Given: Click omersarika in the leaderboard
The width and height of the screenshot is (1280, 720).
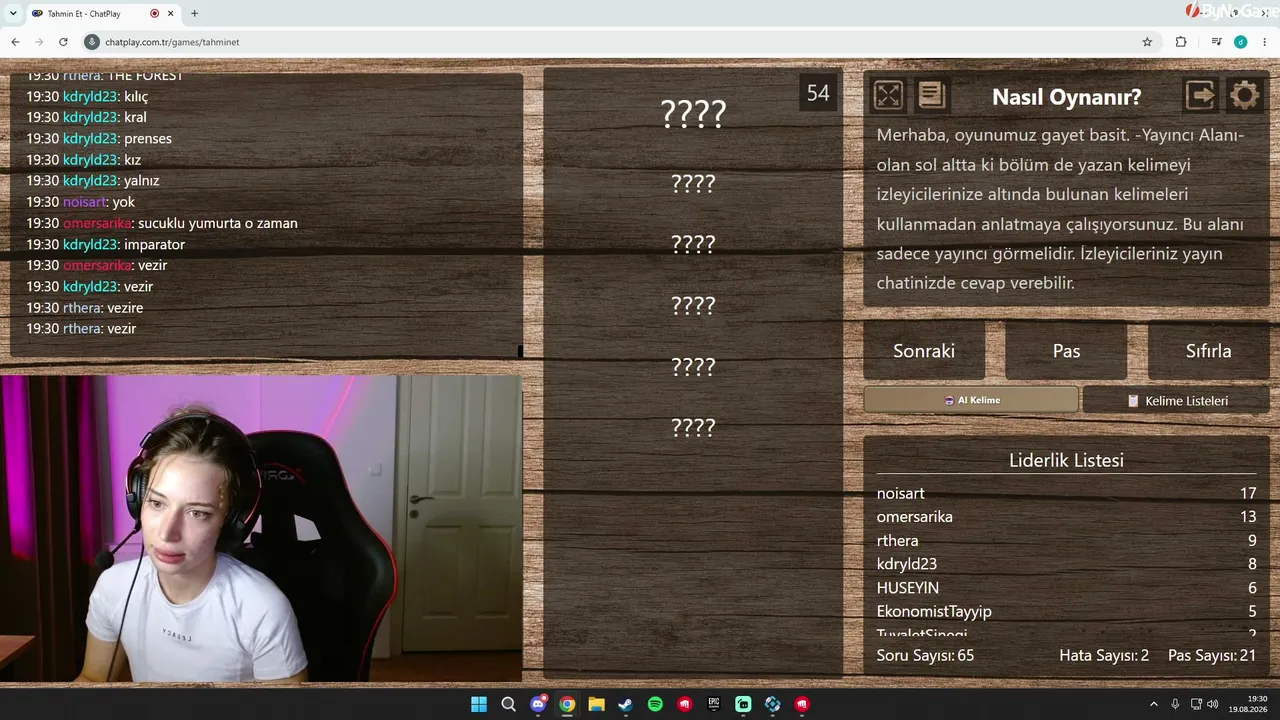Looking at the screenshot, I should [914, 517].
